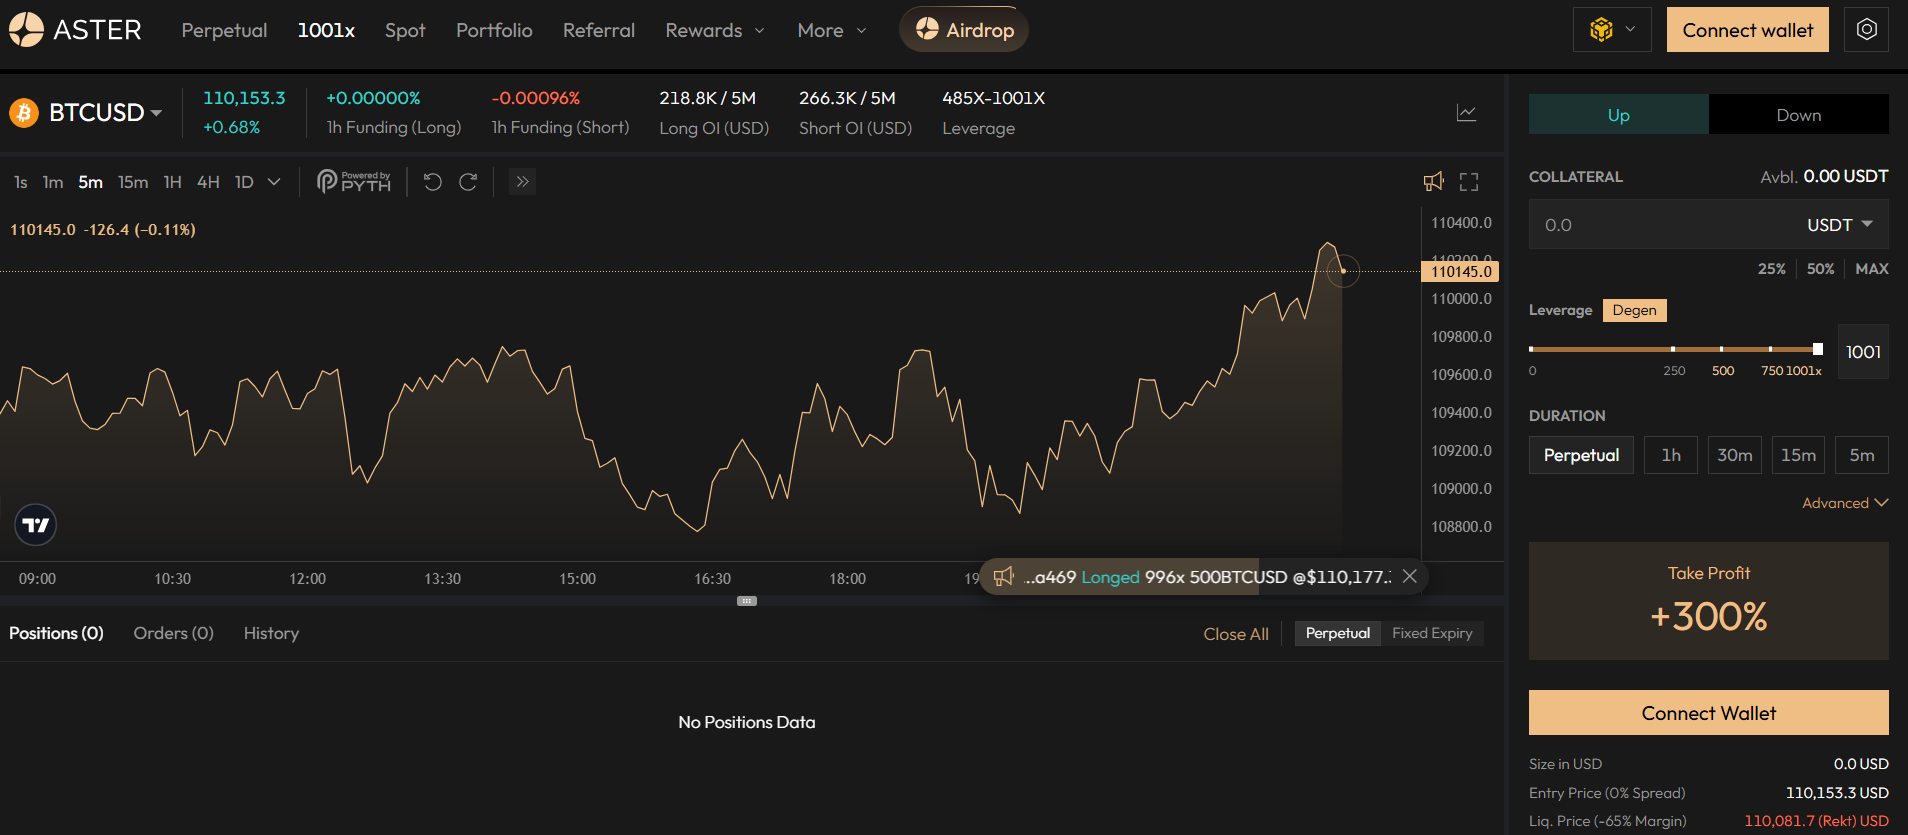Click the Connect wallet button in header
The height and width of the screenshot is (835, 1908).
1747,30
